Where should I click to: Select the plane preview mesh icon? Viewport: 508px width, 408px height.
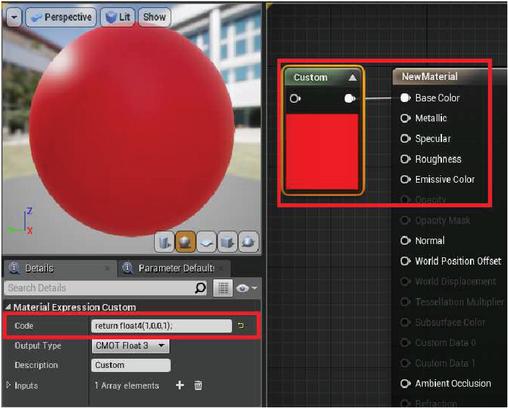(206, 242)
